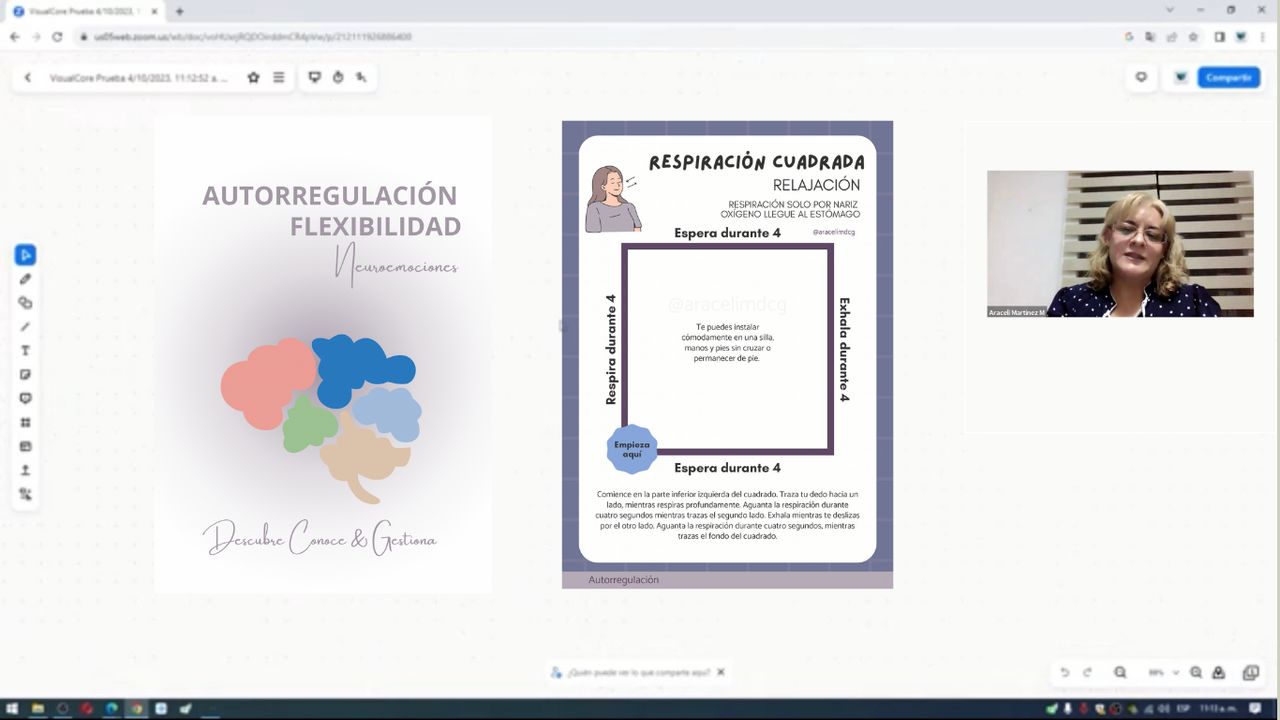The height and width of the screenshot is (720, 1280).
Task: Expand the zoom percentage dropdown
Action: [x=1175, y=673]
